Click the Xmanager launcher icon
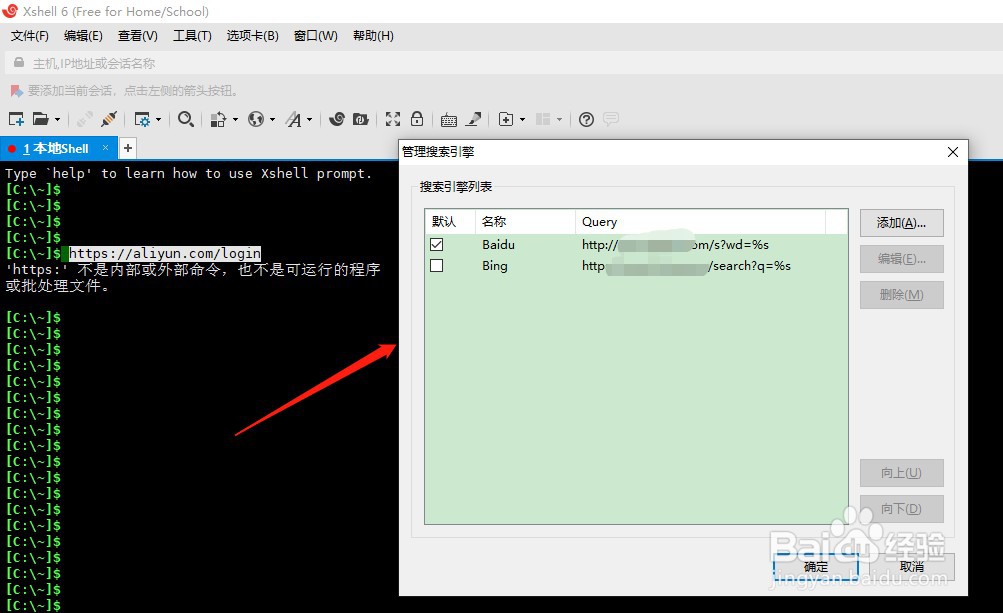 point(361,119)
